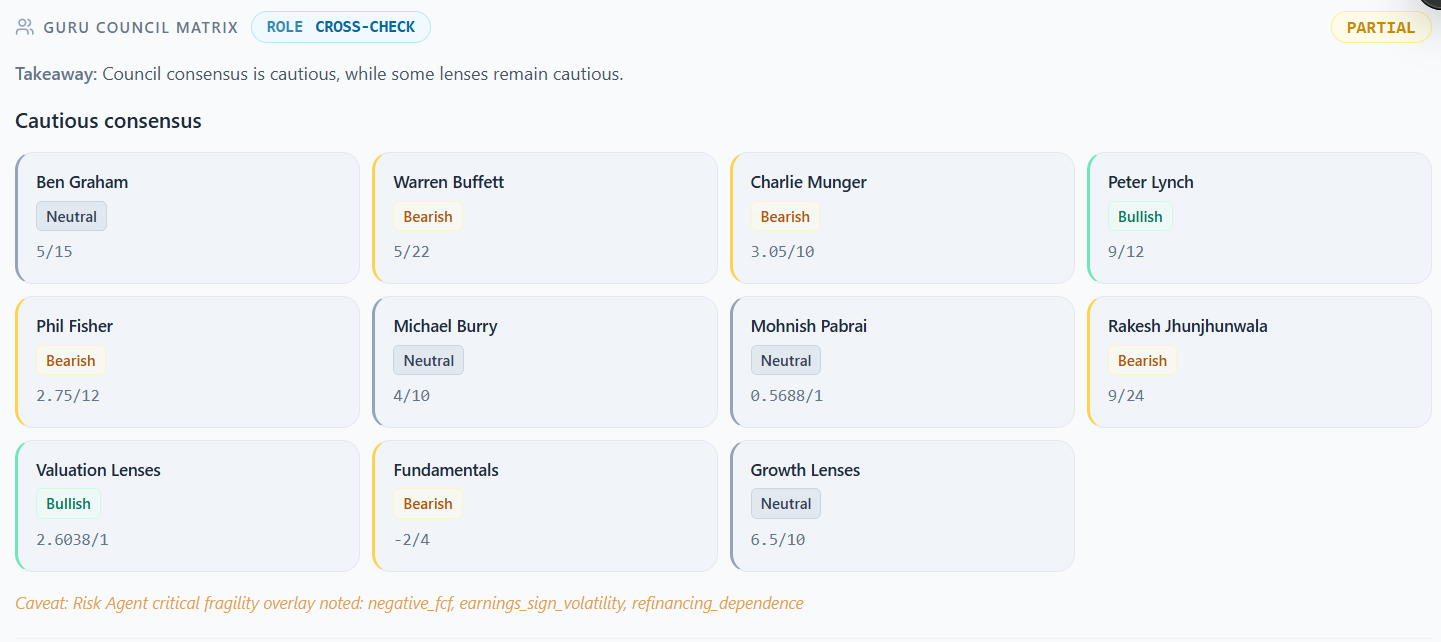The height and width of the screenshot is (642, 1441).
Task: Click Charlie Munger's Bearish tag
Action: point(785,217)
